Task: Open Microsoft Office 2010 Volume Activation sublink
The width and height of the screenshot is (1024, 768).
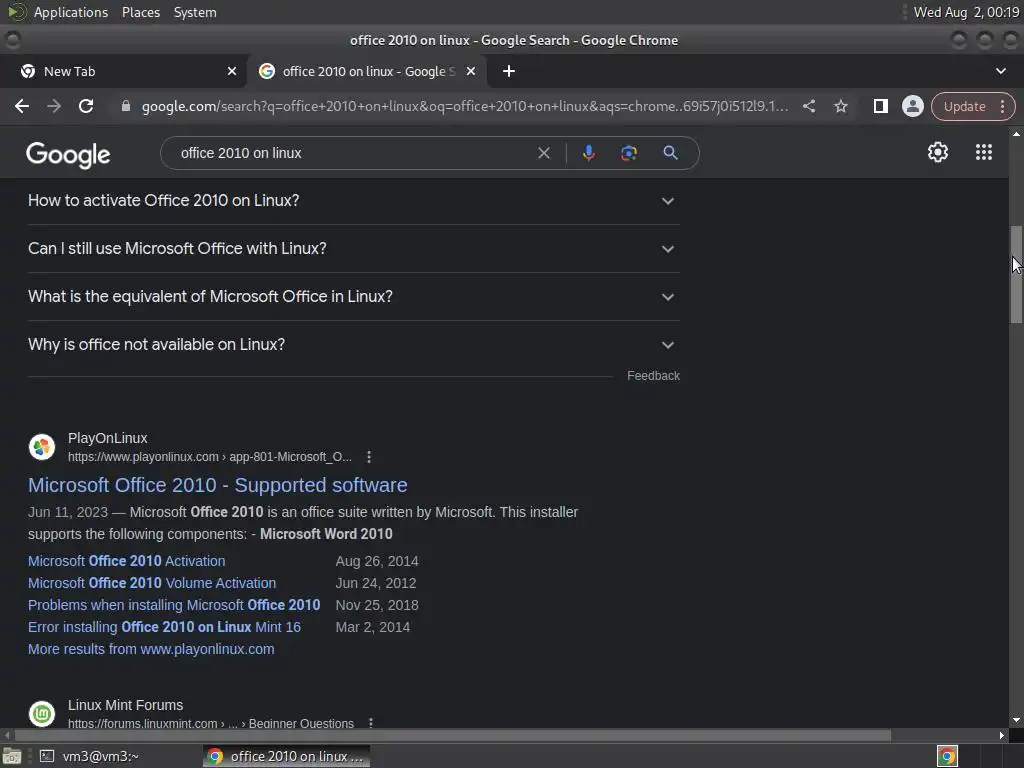Action: coord(152,583)
